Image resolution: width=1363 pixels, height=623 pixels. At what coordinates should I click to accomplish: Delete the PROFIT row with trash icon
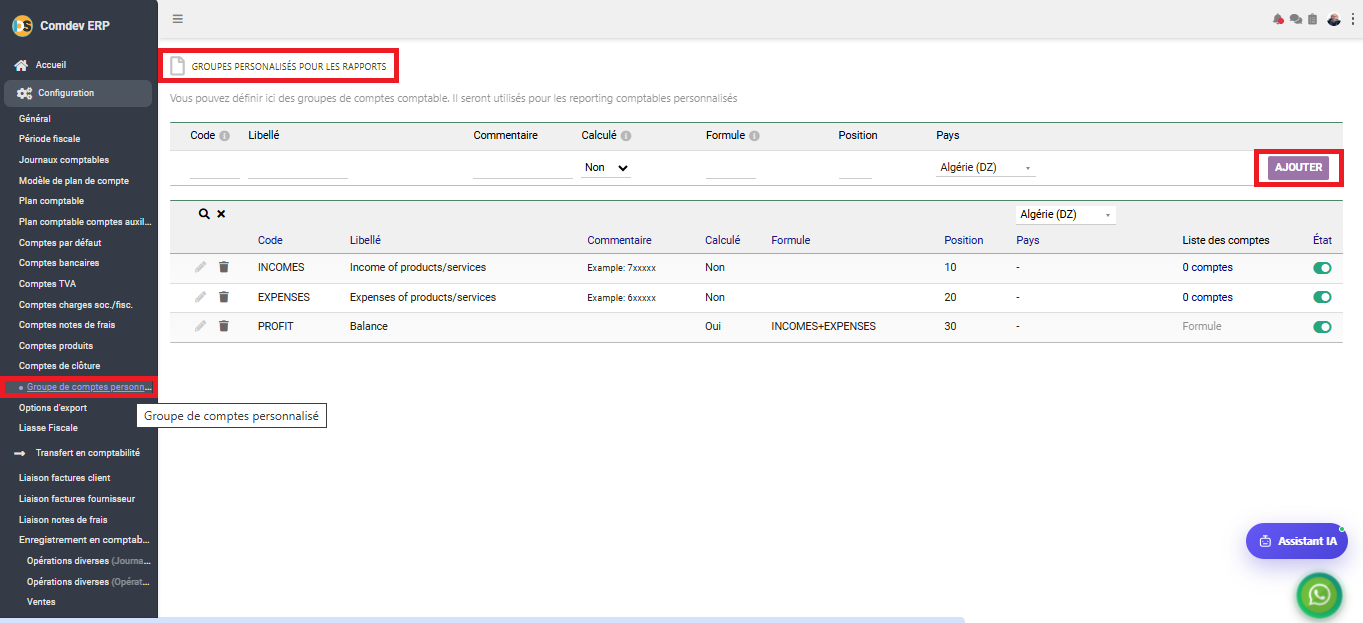click(224, 326)
